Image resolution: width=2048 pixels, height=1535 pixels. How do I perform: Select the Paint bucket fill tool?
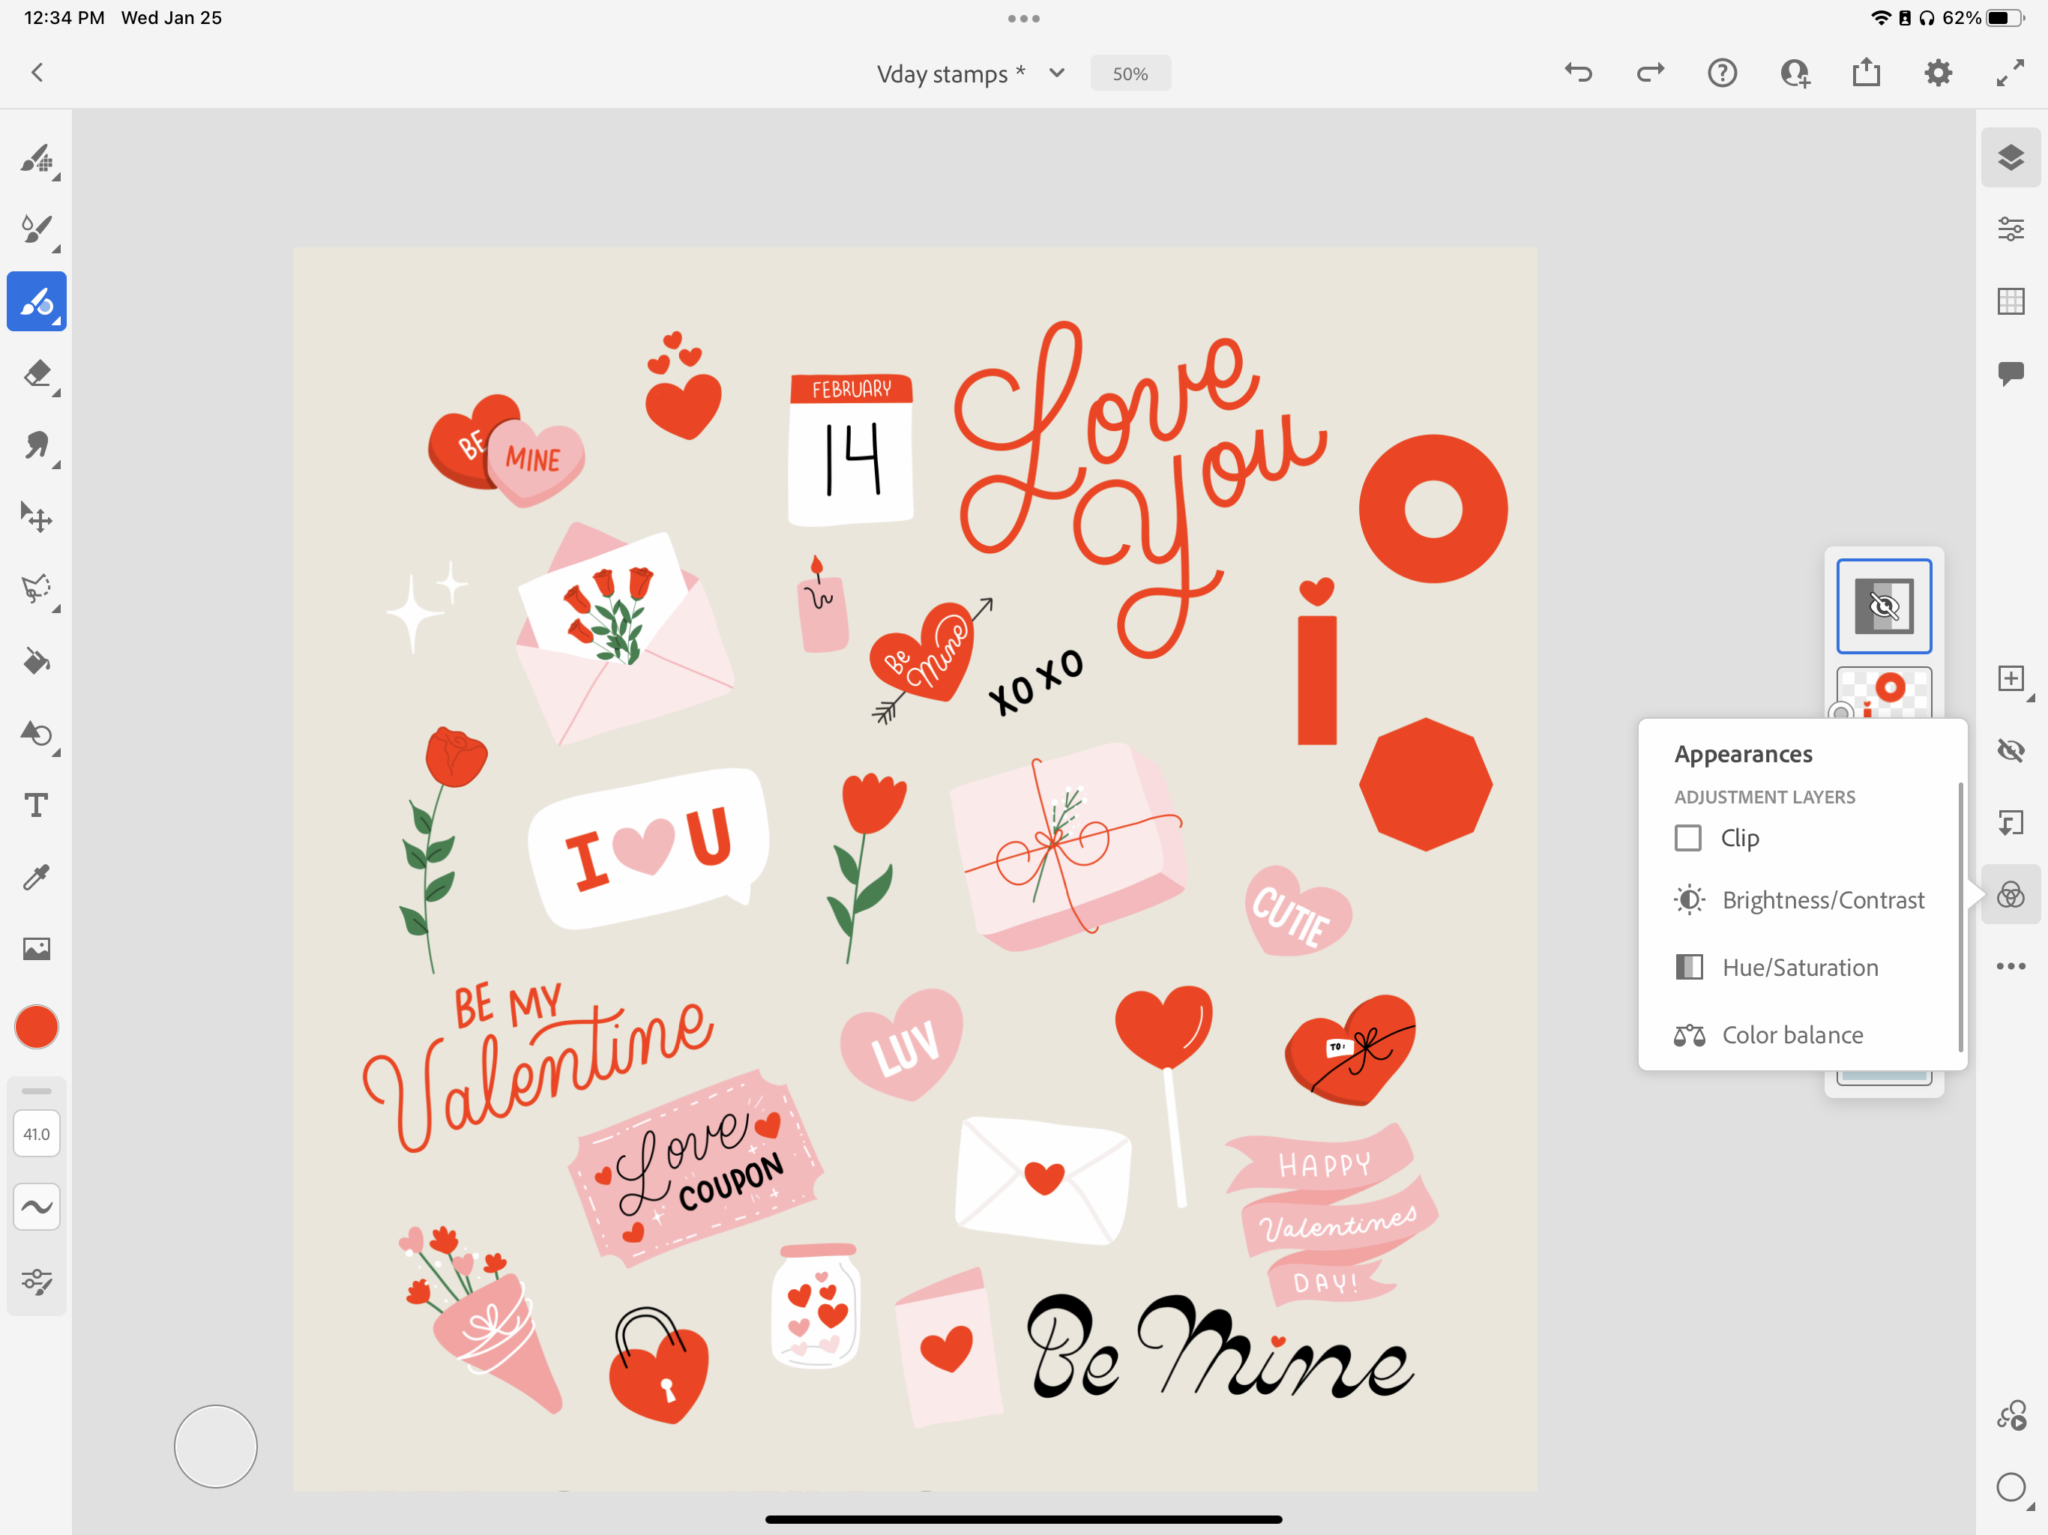click(36, 660)
